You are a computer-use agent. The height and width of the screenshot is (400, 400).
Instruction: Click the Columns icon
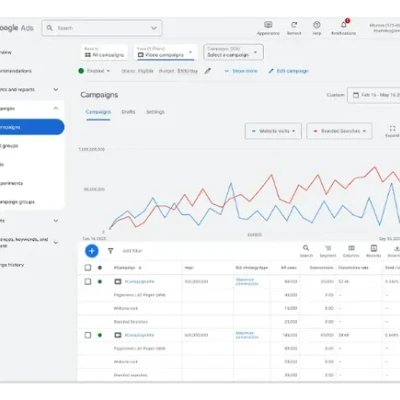tap(351, 248)
